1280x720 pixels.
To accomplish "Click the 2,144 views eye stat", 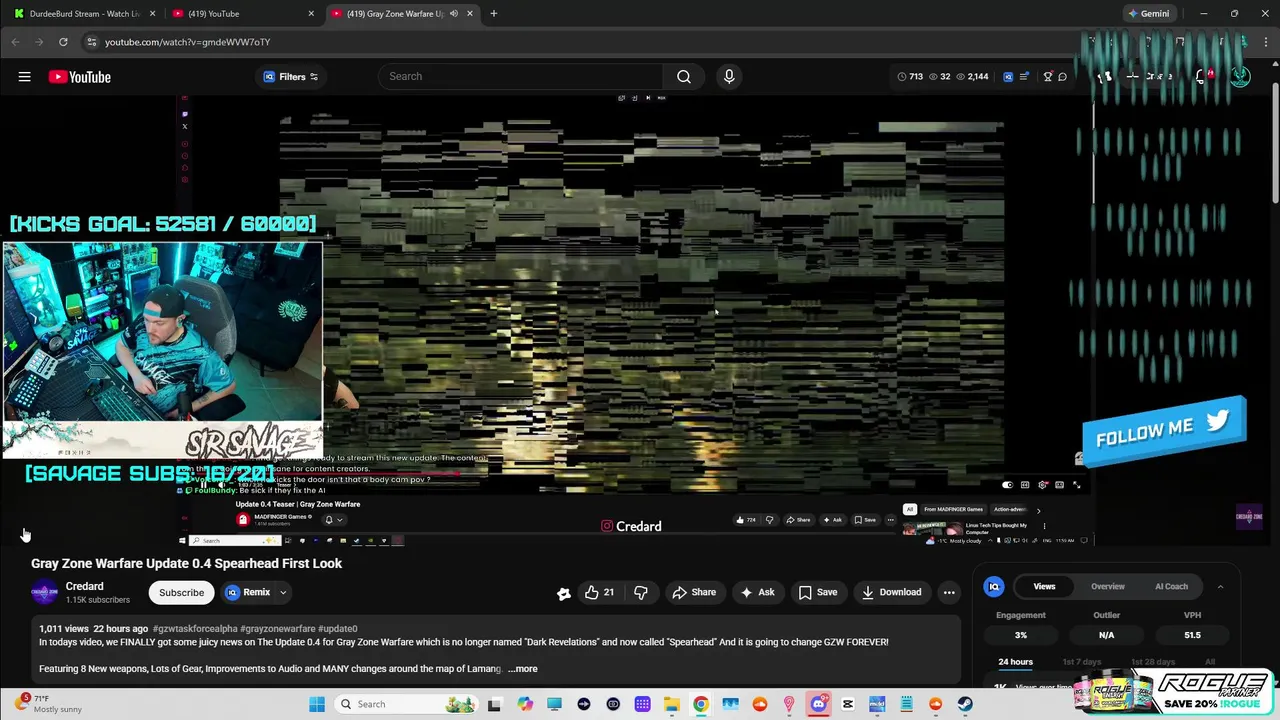I will click(x=972, y=76).
